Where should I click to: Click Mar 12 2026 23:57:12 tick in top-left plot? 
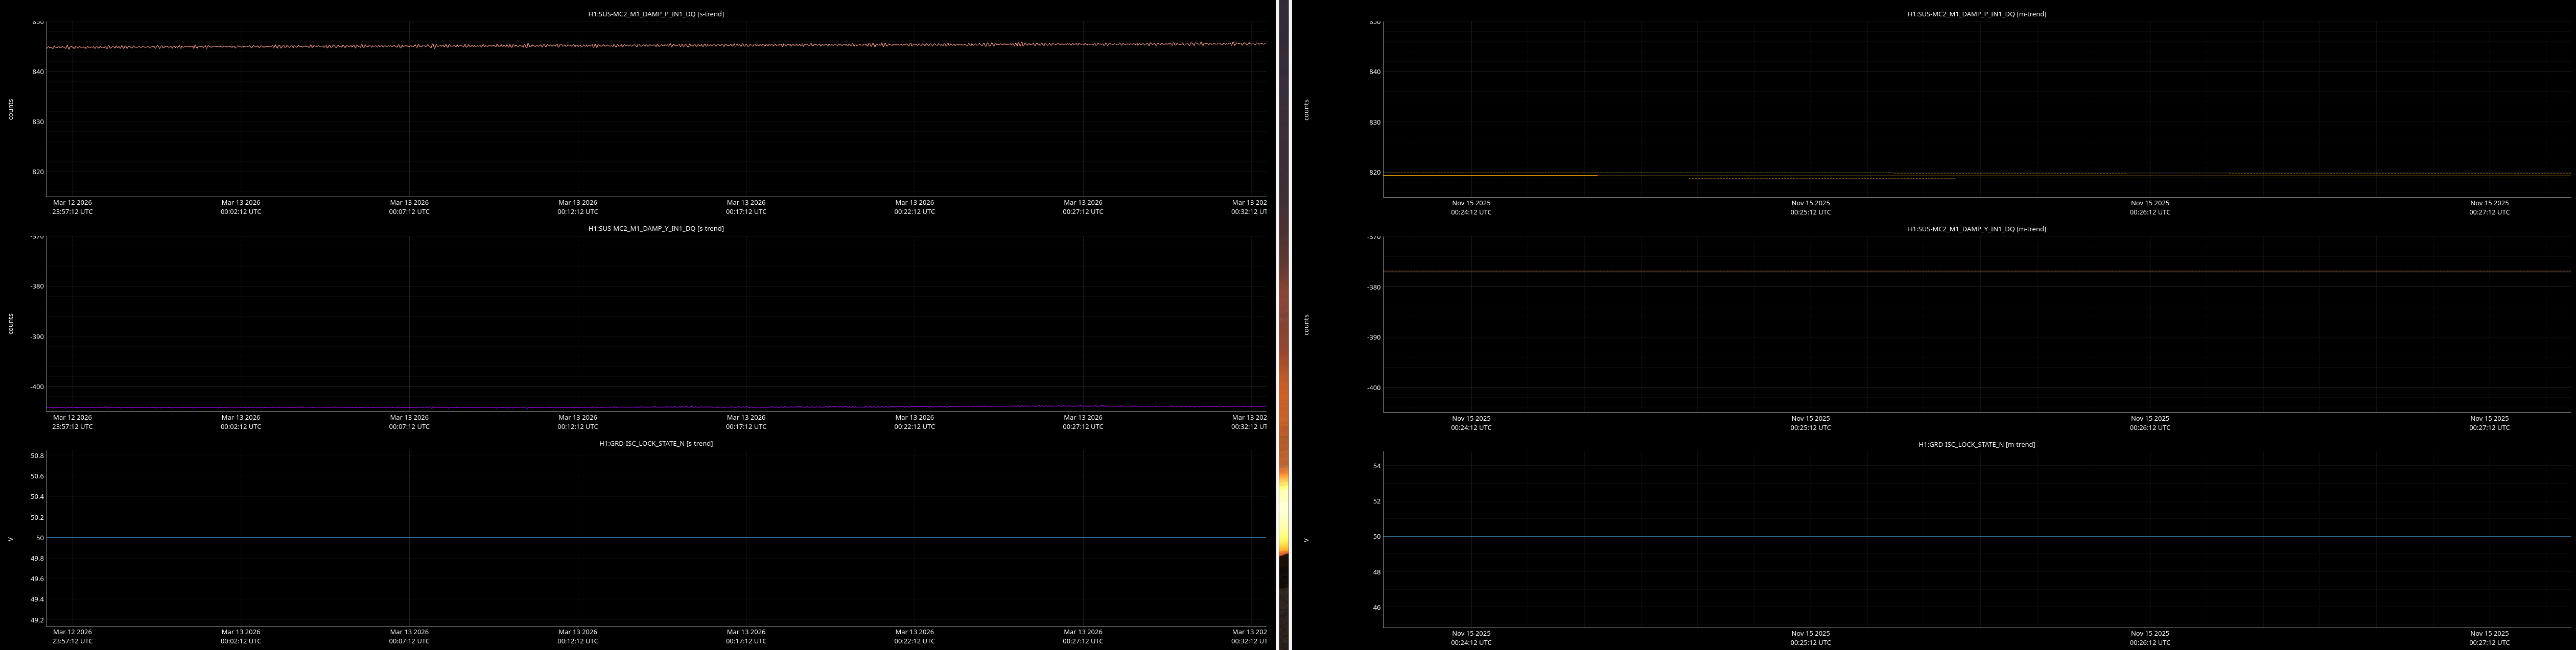click(72, 207)
